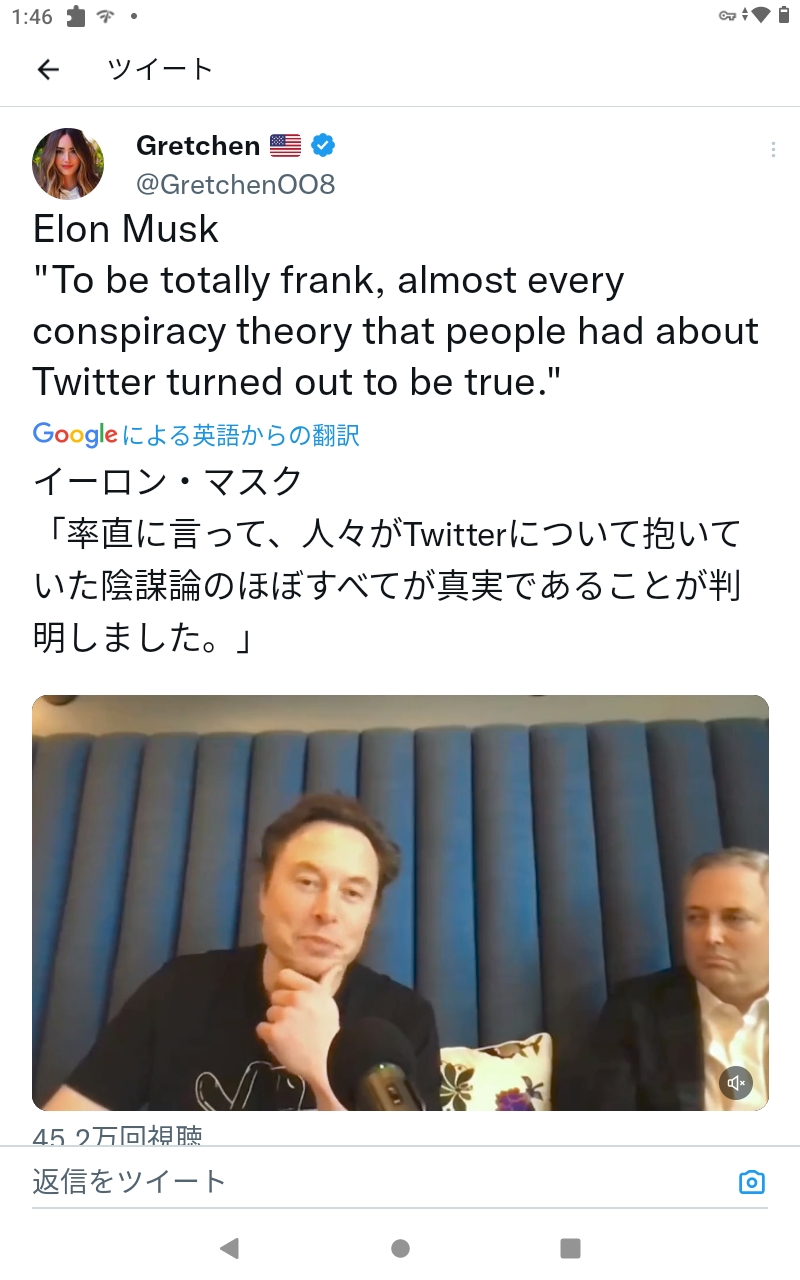Unmute the video with speaker icon
The width and height of the screenshot is (800, 1280).
pos(736,1082)
